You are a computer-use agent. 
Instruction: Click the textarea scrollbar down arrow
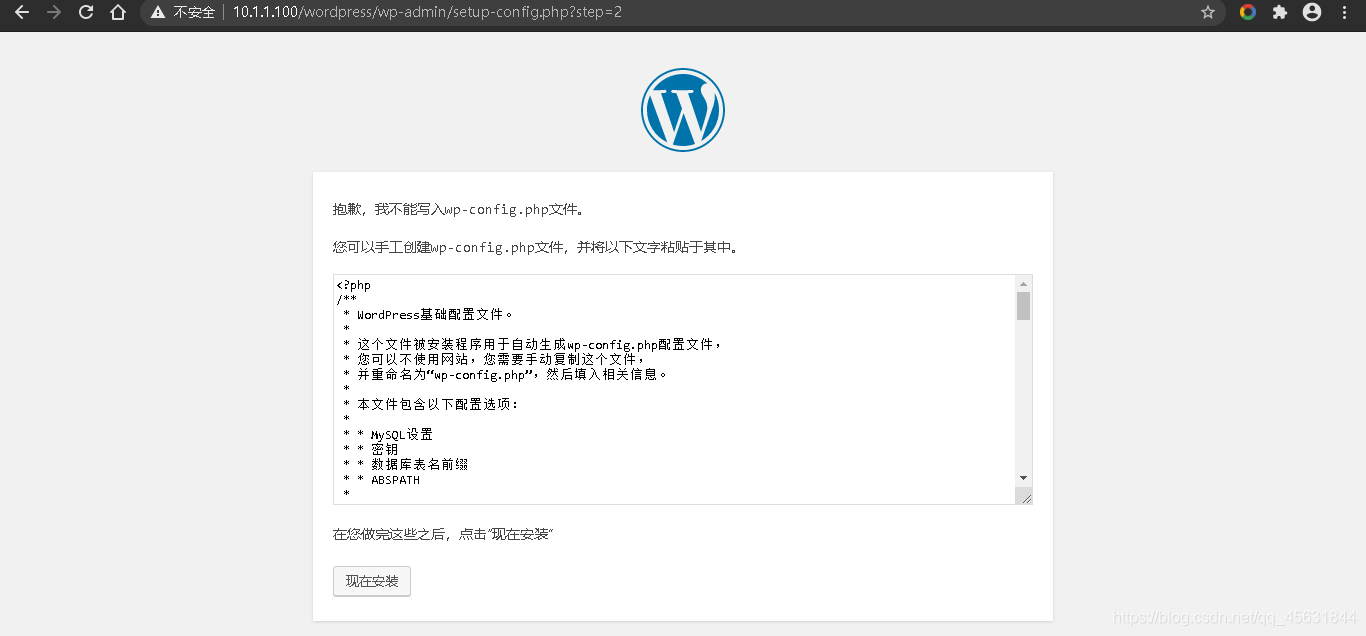click(x=1023, y=478)
